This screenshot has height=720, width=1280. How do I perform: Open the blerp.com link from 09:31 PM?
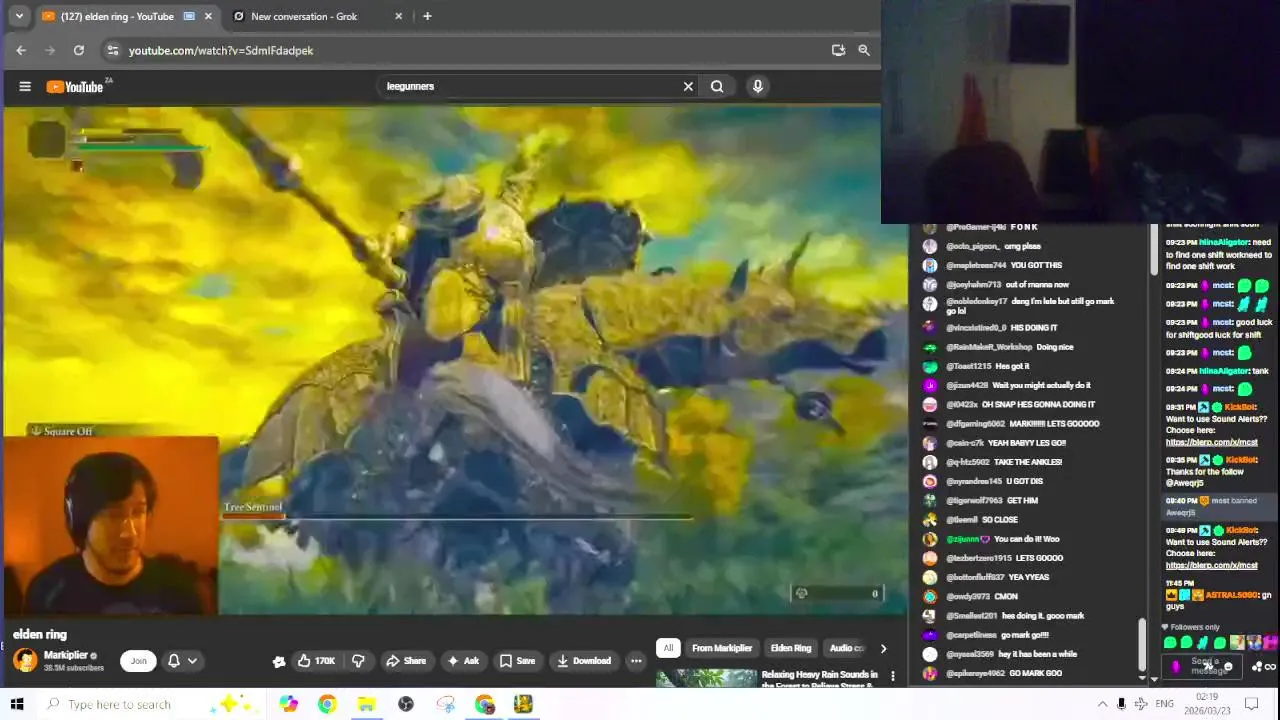click(x=1211, y=442)
